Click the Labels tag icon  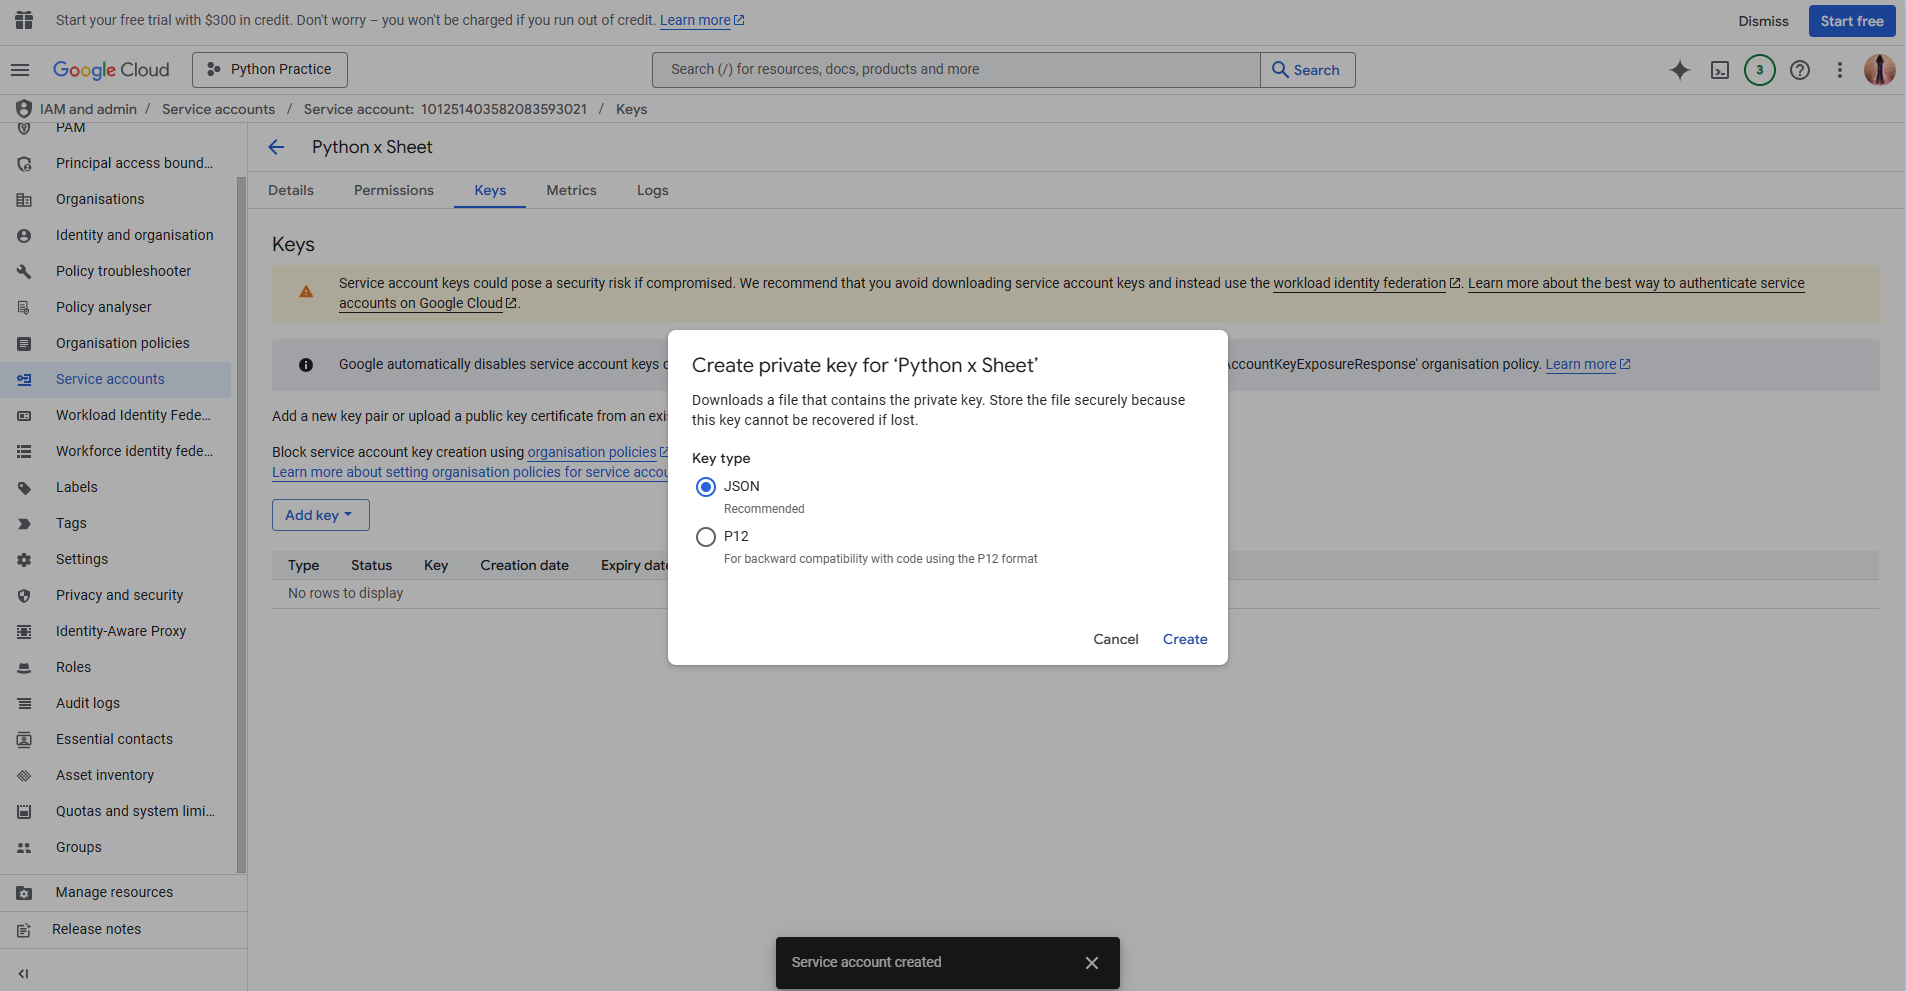[24, 487]
